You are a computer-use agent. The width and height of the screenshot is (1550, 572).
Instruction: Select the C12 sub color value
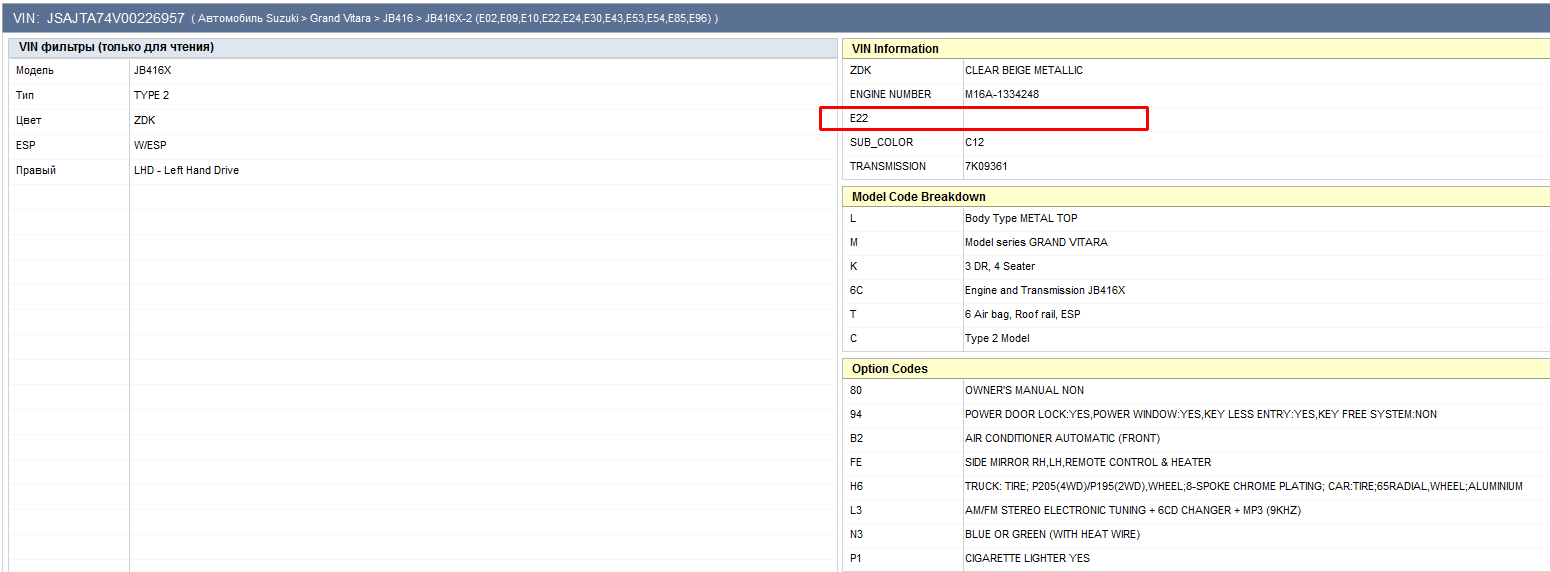point(975,143)
